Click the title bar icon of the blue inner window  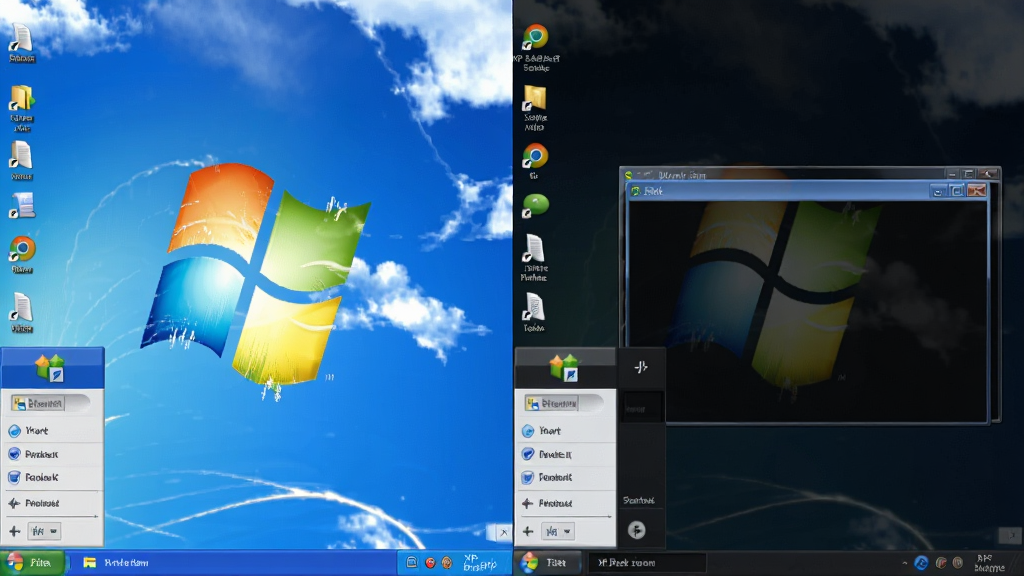coord(635,191)
